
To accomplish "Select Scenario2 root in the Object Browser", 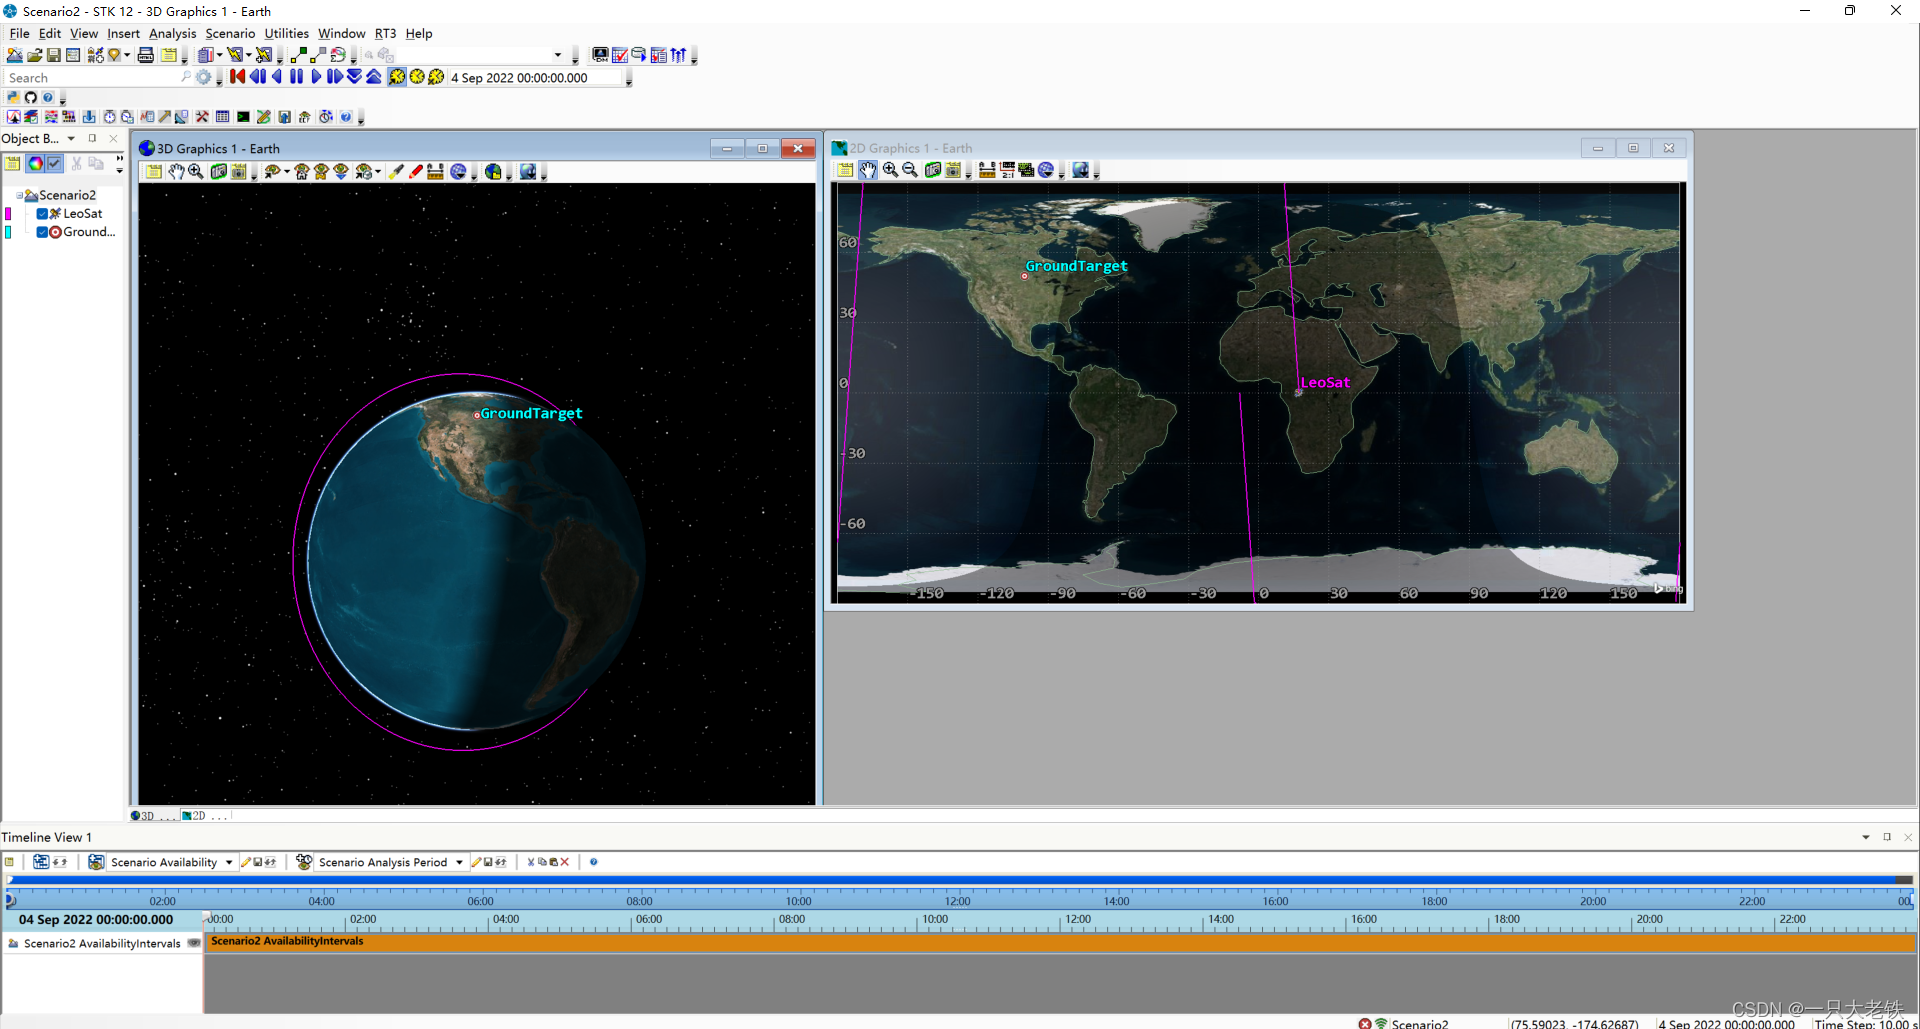I will (67, 195).
